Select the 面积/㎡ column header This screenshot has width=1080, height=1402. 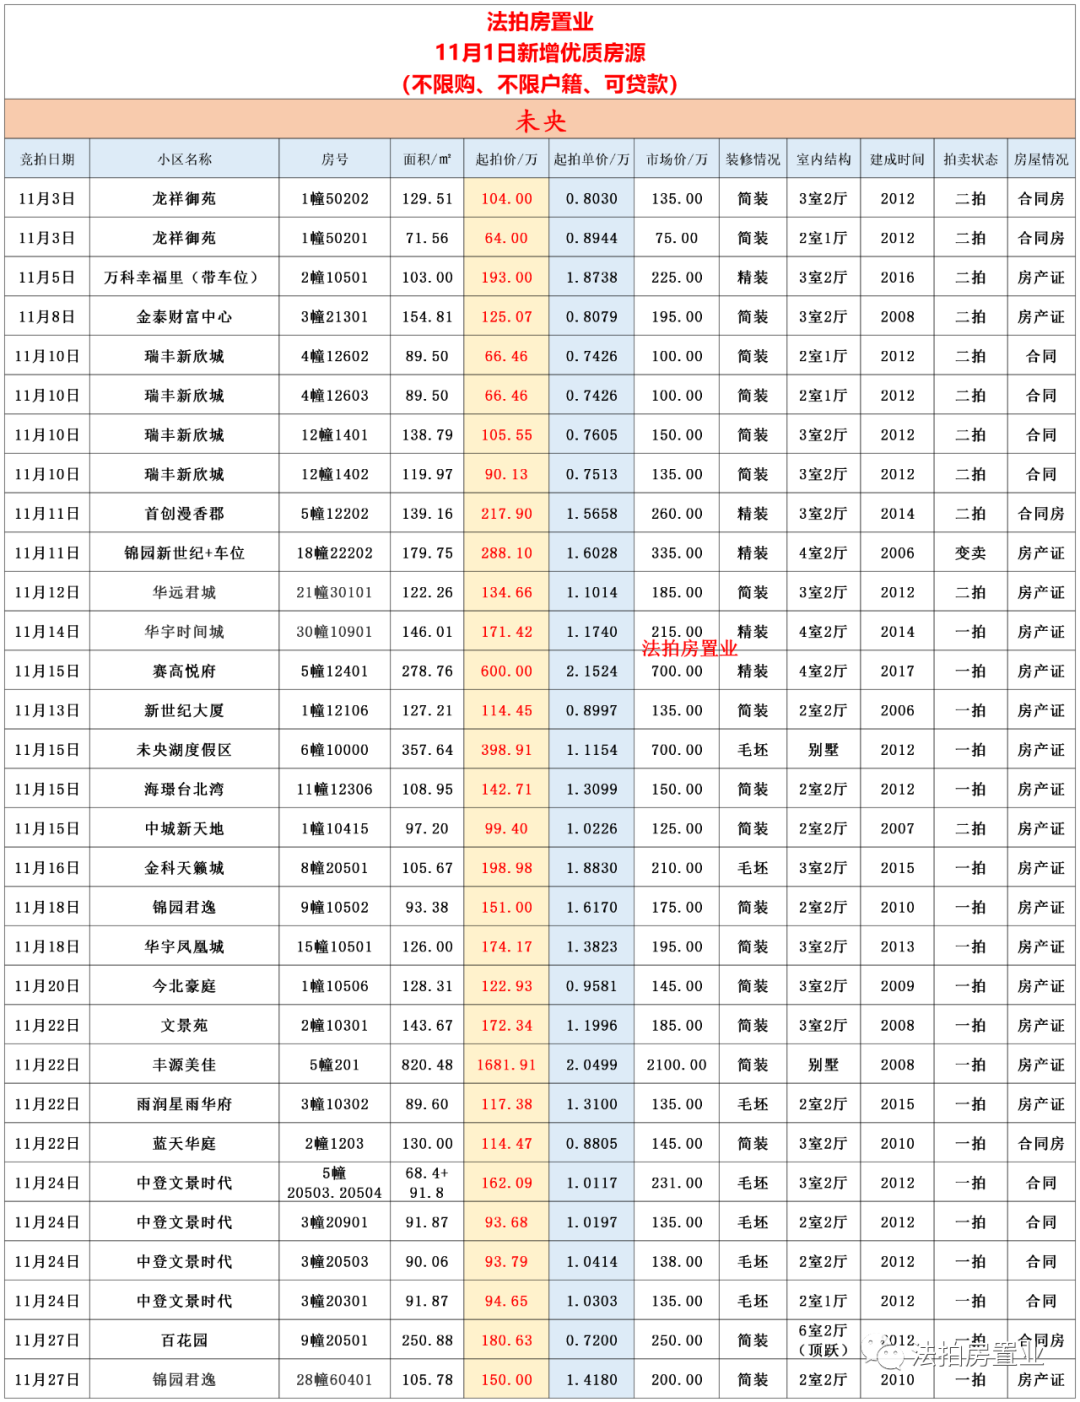427,159
